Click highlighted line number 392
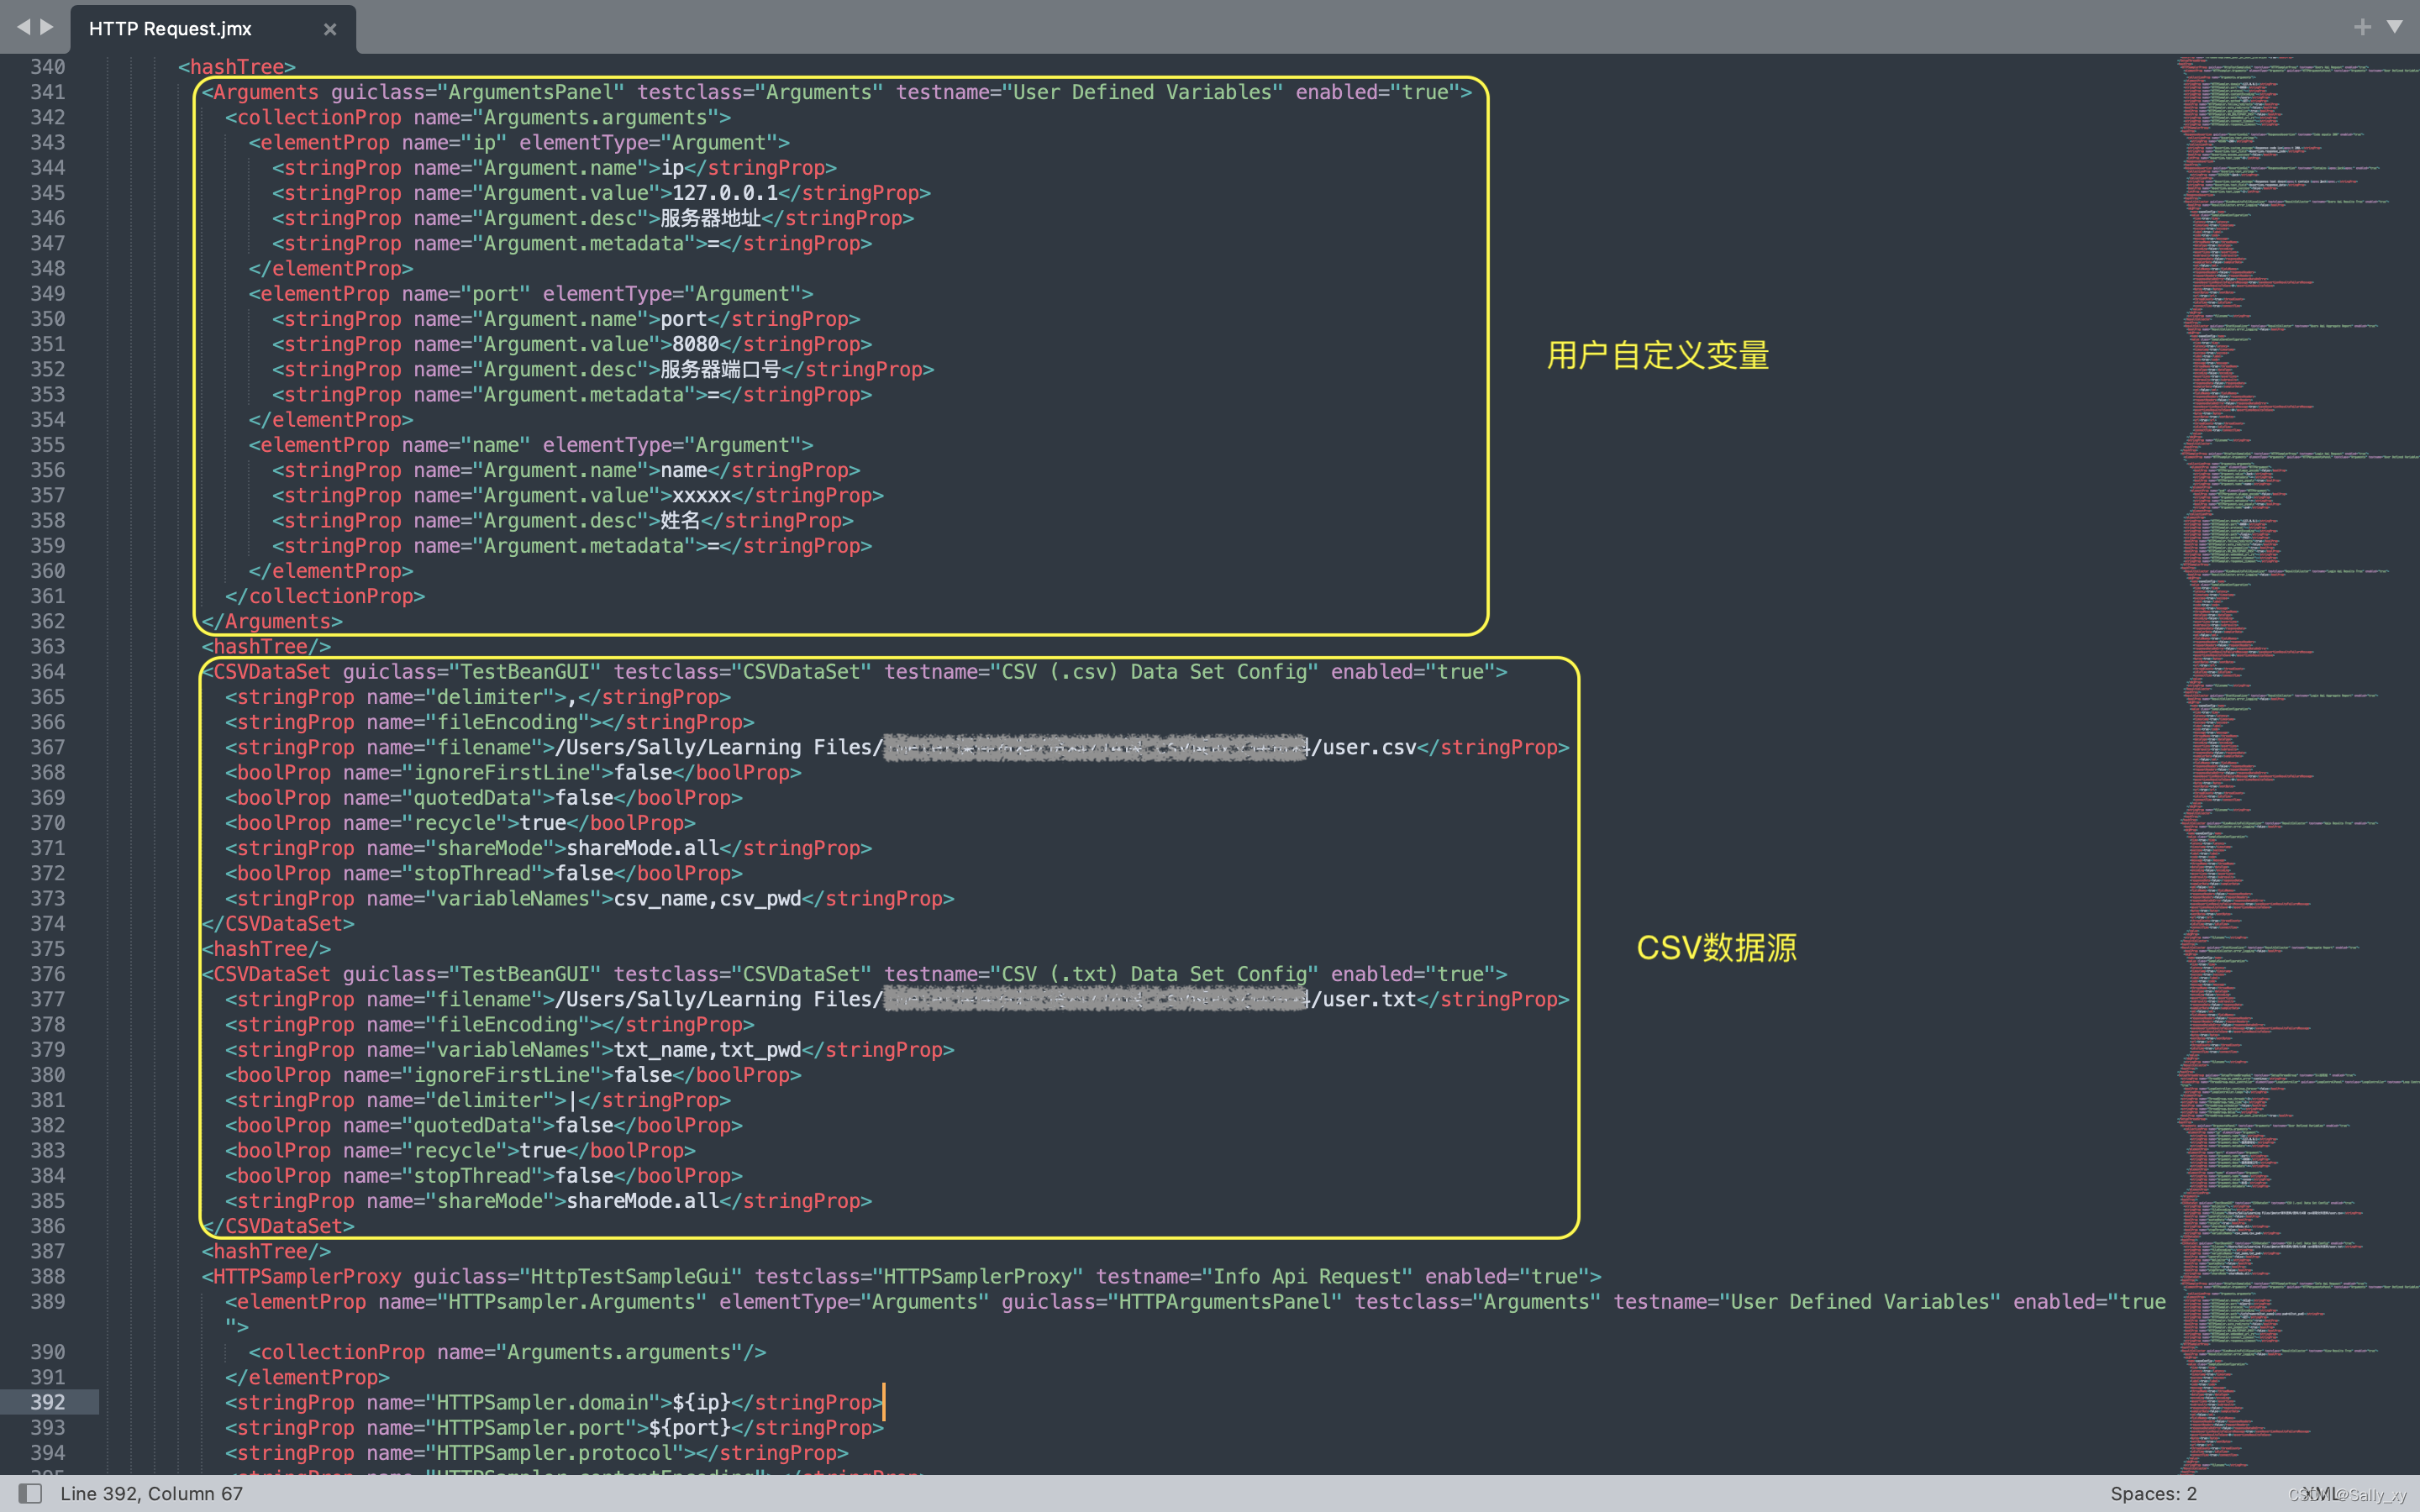The image size is (2420, 1512). tap(47, 1402)
